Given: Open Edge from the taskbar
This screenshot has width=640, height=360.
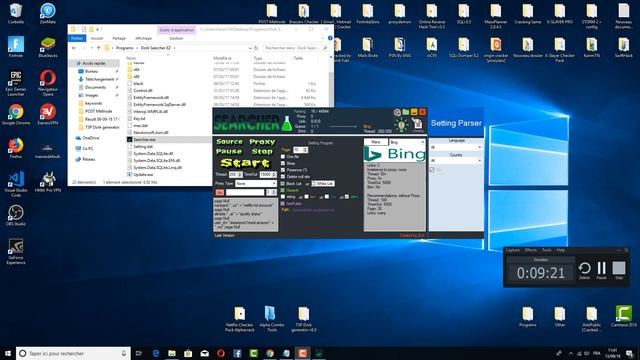Looking at the screenshot, I should [156, 353].
